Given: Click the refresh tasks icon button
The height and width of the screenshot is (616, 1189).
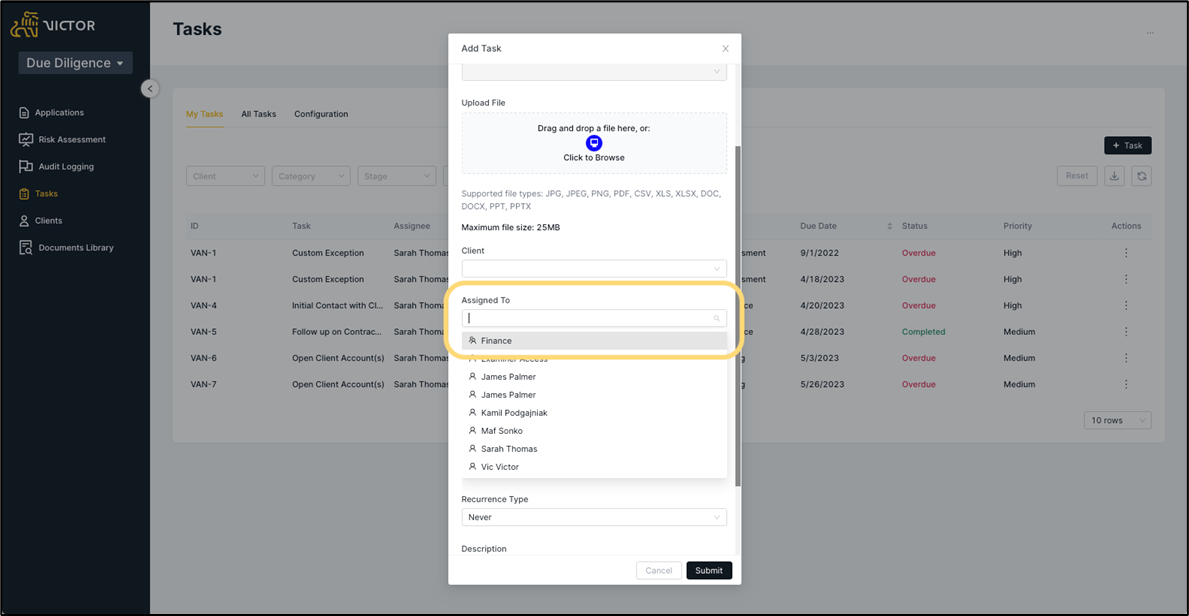Looking at the screenshot, I should coord(1141,176).
